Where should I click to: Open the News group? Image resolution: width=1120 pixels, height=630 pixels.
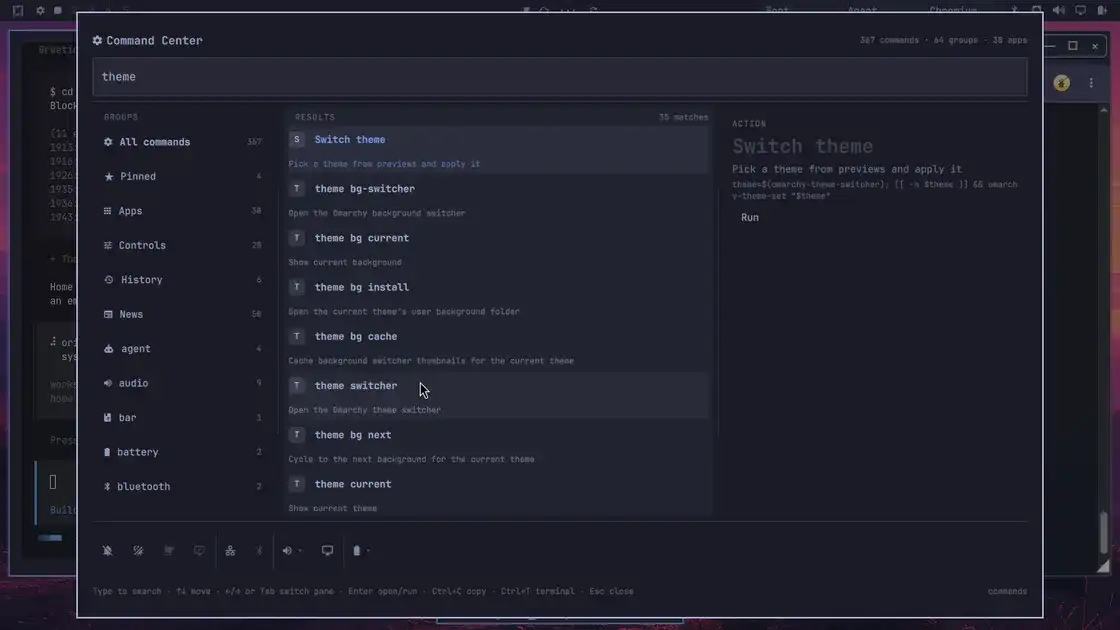tap(183, 314)
